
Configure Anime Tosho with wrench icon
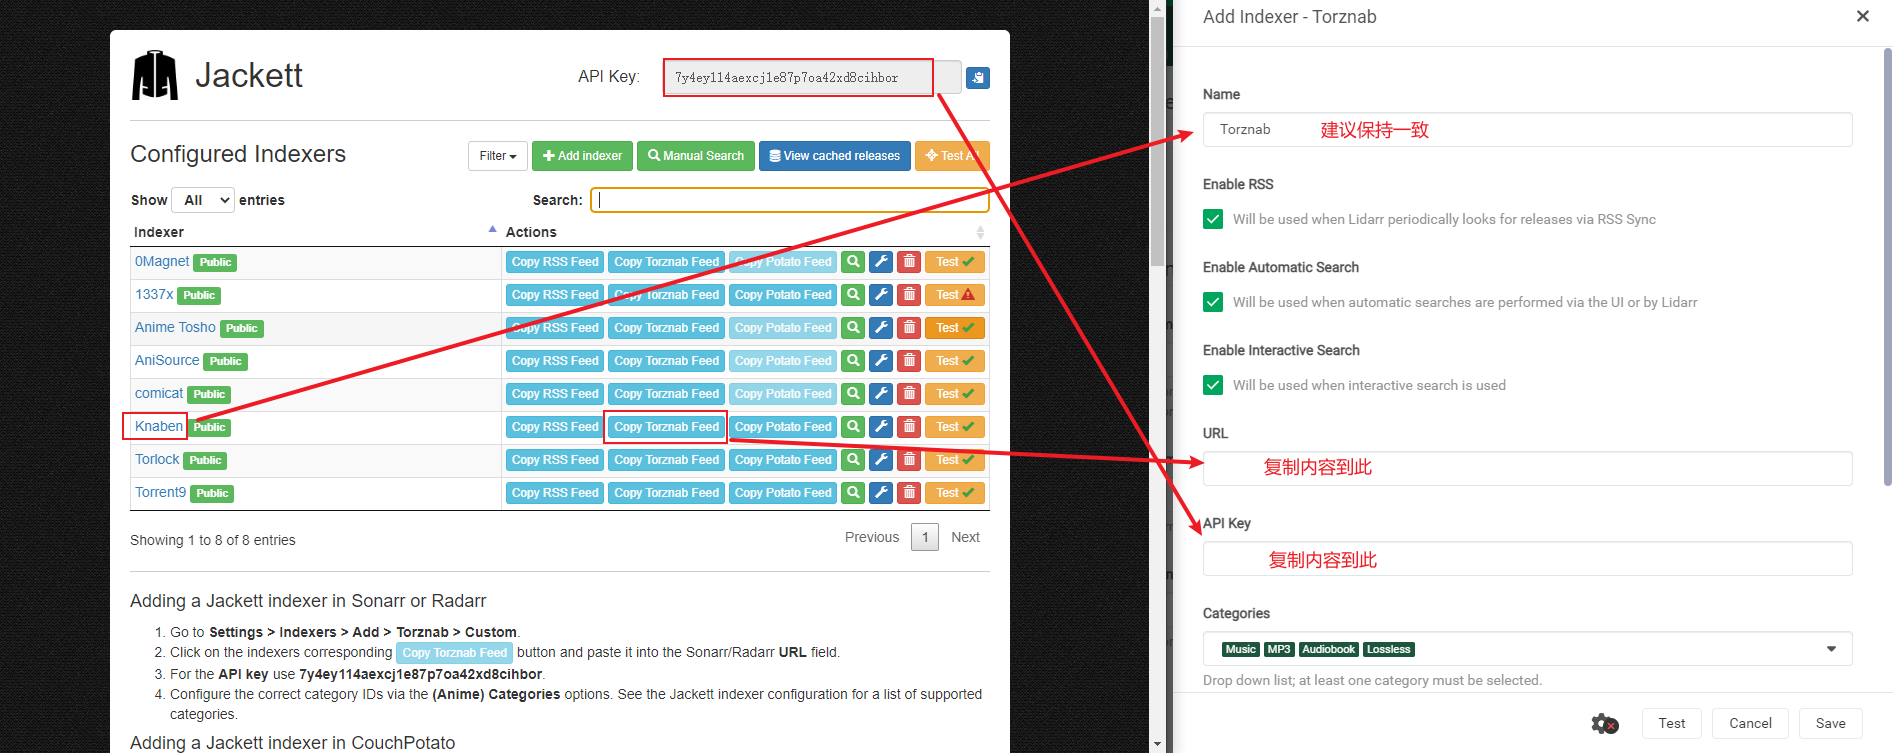pyautogui.click(x=881, y=328)
